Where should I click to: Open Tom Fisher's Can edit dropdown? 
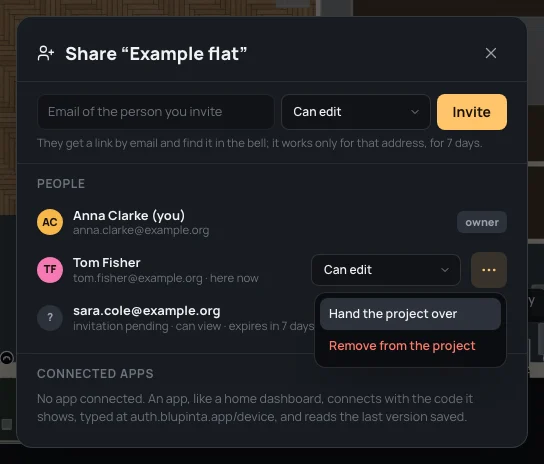(x=386, y=270)
